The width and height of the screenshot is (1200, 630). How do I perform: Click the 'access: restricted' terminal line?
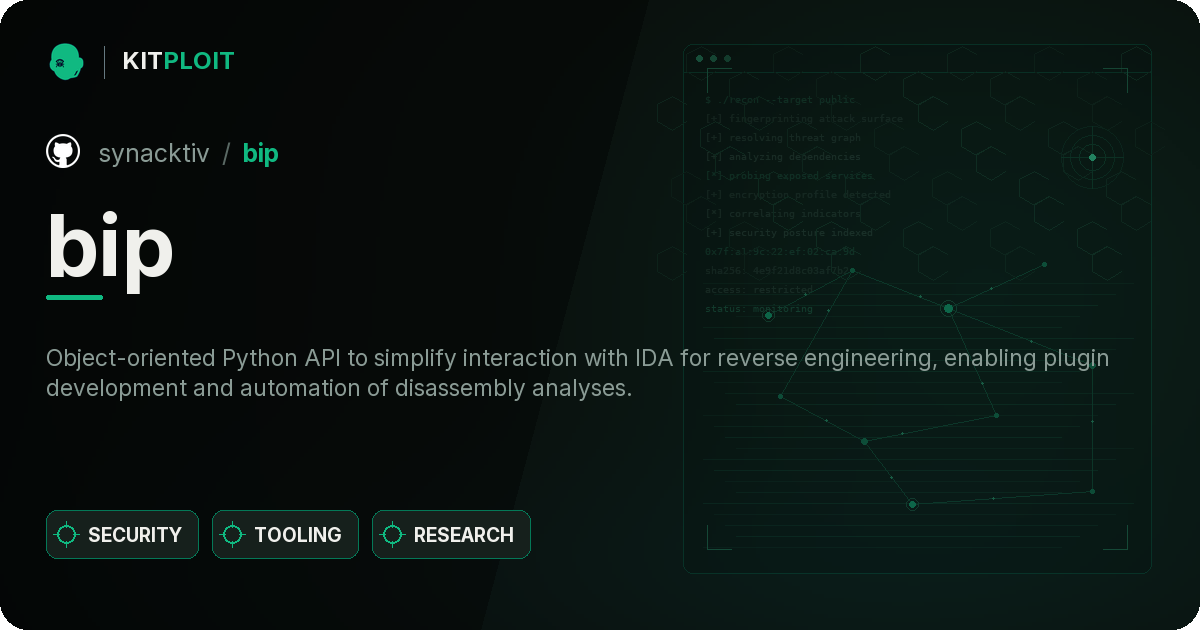pos(759,290)
